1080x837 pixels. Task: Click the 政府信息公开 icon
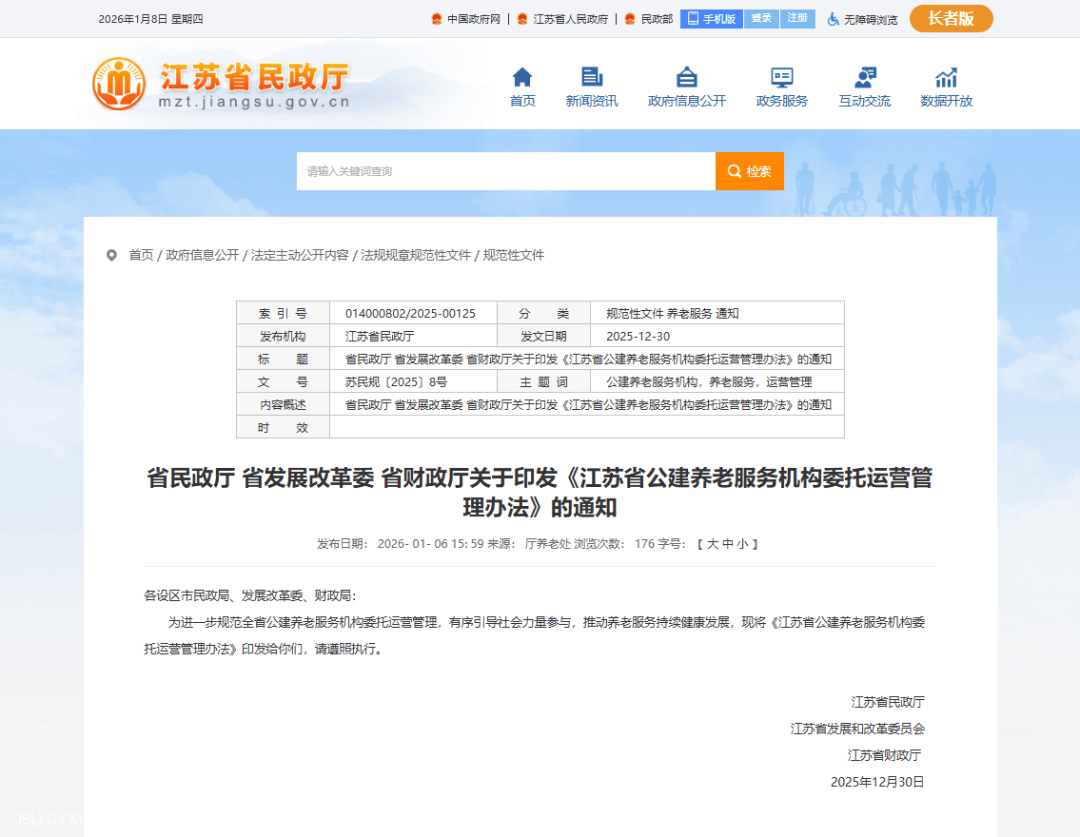click(x=687, y=78)
